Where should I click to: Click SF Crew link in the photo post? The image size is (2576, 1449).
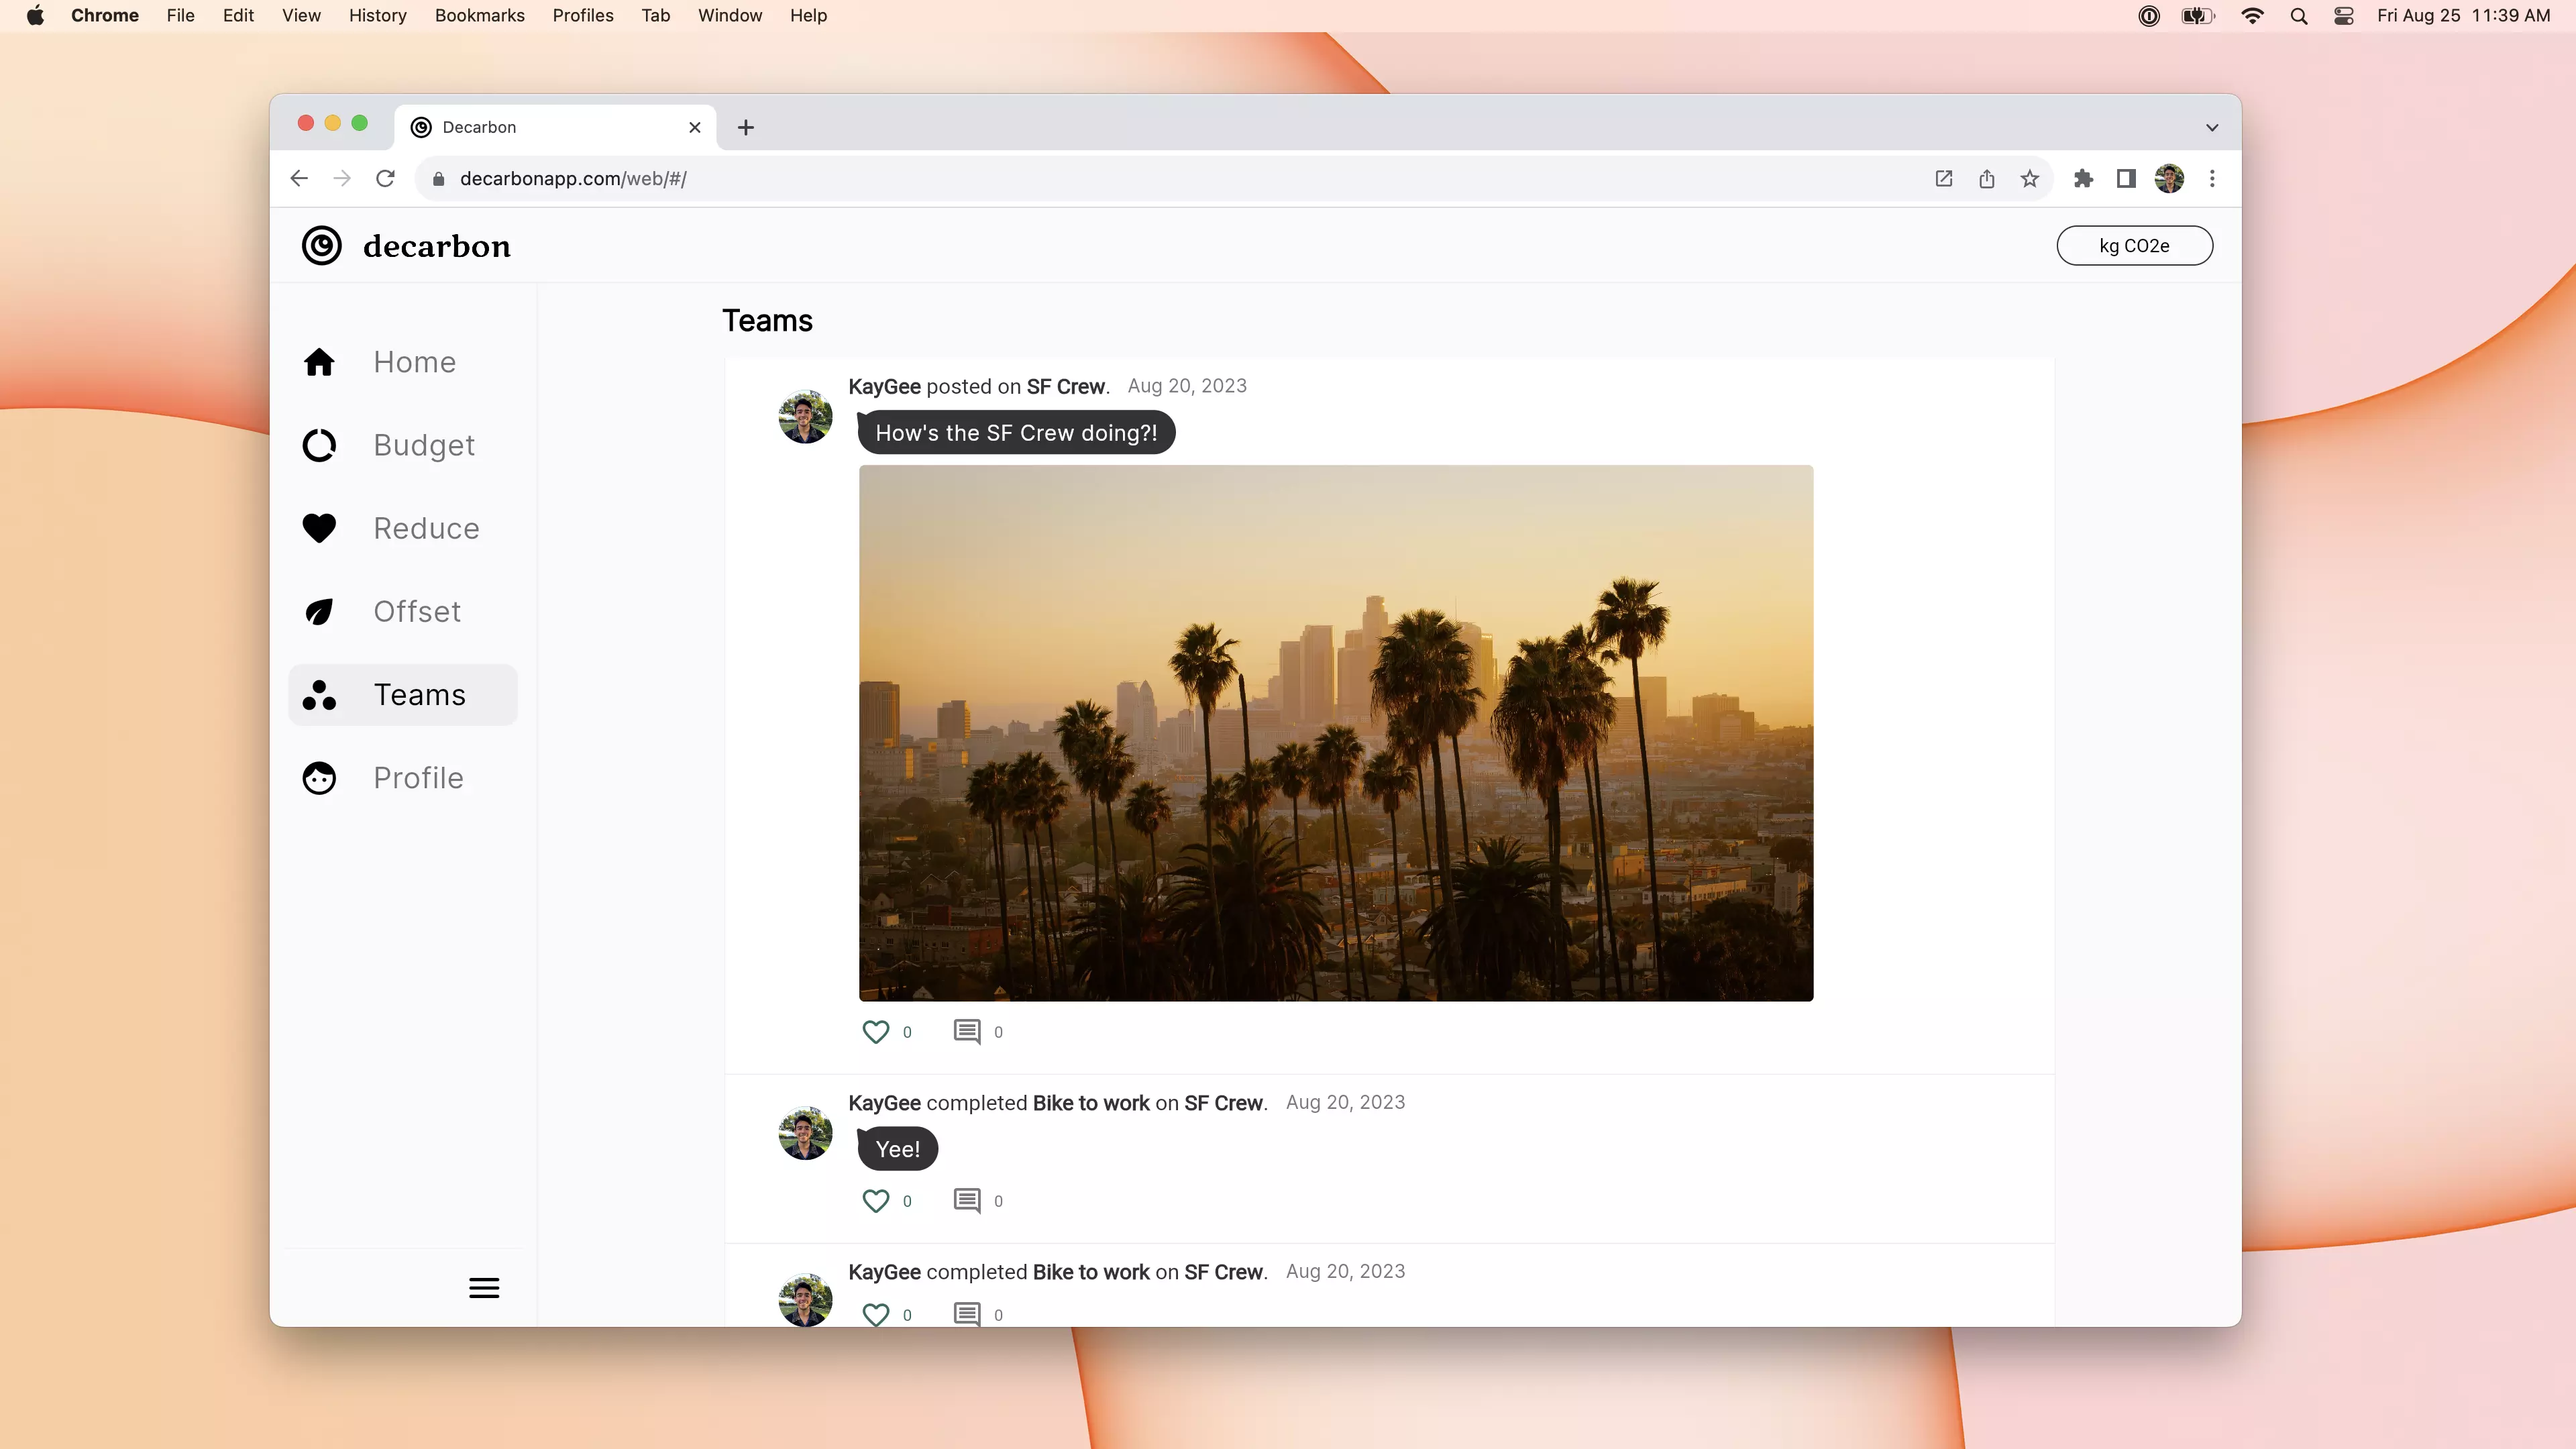point(1066,386)
